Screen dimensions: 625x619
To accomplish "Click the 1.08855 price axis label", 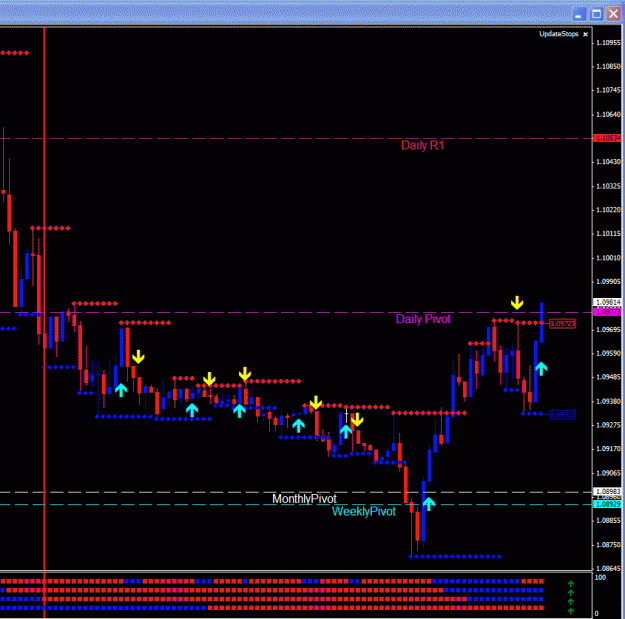I will coord(608,521).
